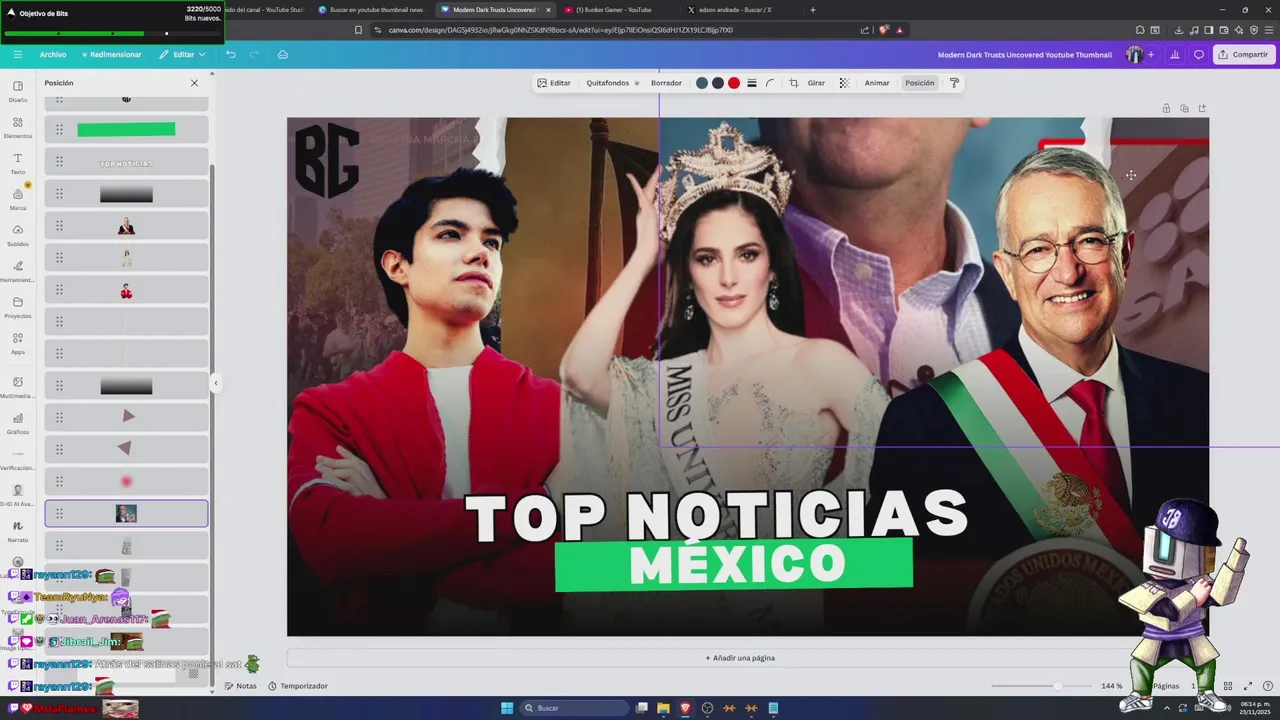Click Editar image in the floating toolbar
This screenshot has height=720, width=1280.
point(554,83)
